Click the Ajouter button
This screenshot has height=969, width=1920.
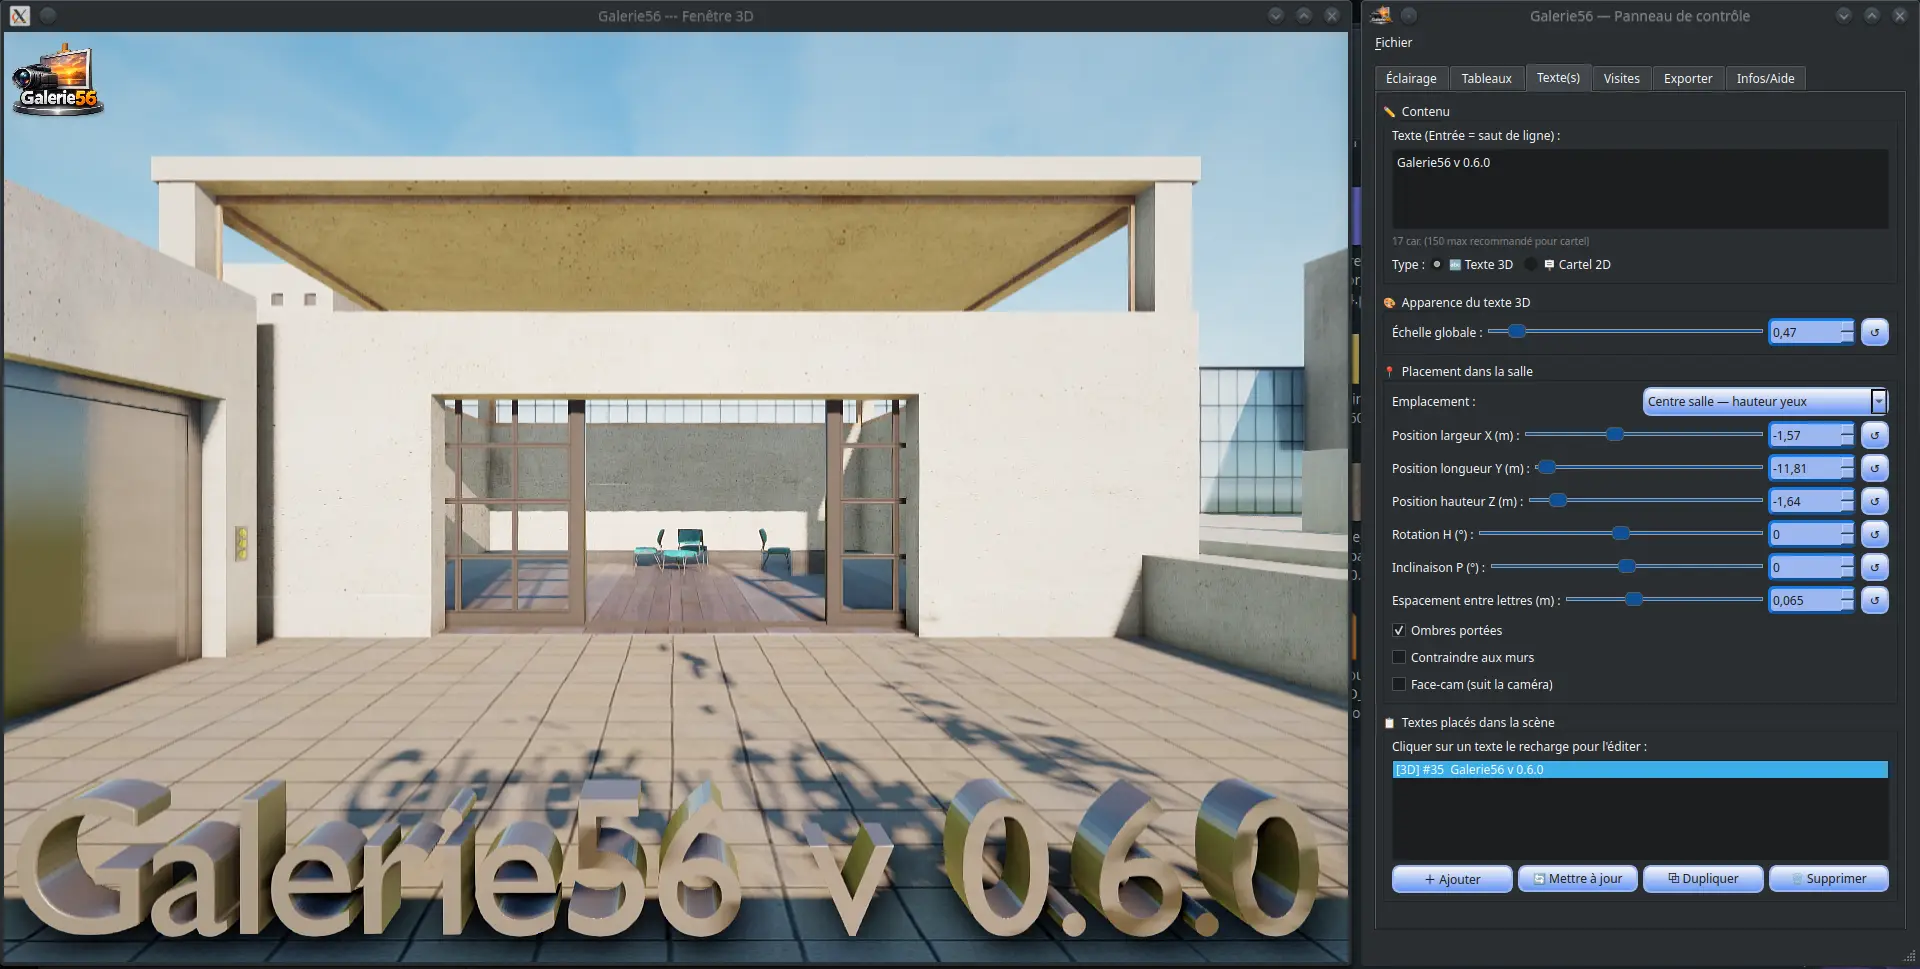point(1452,879)
